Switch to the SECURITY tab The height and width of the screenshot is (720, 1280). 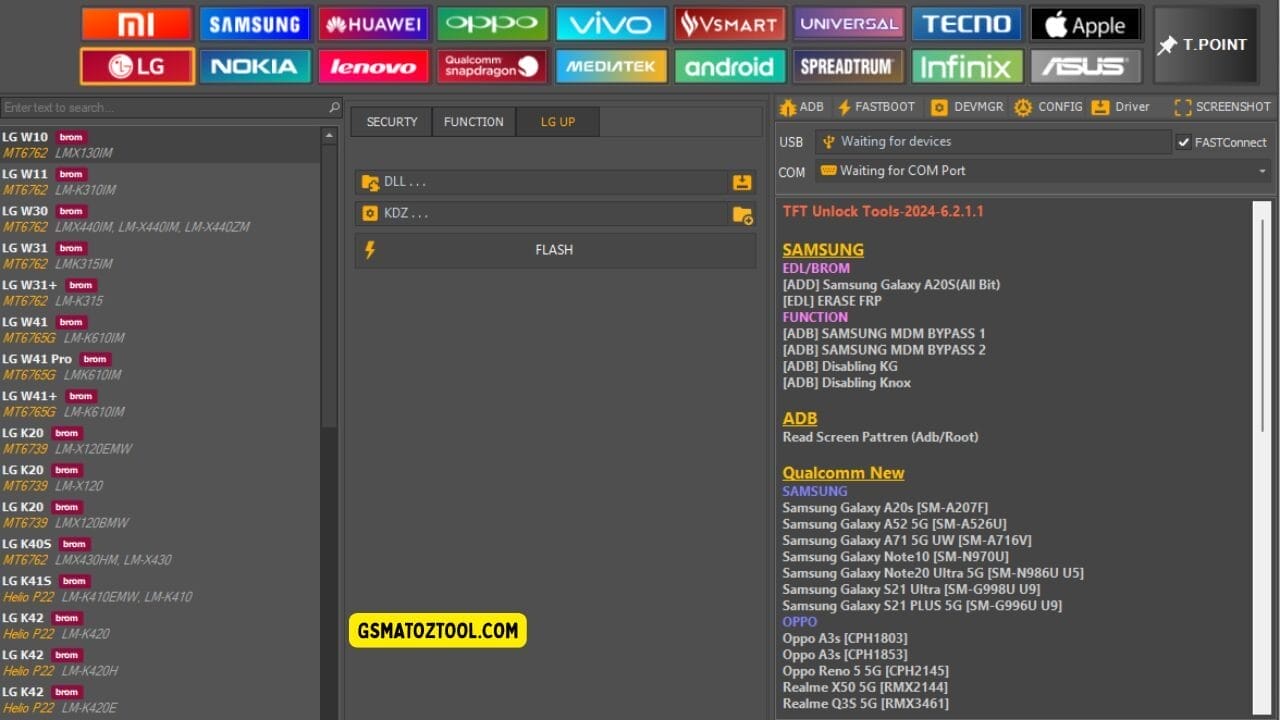(390, 121)
